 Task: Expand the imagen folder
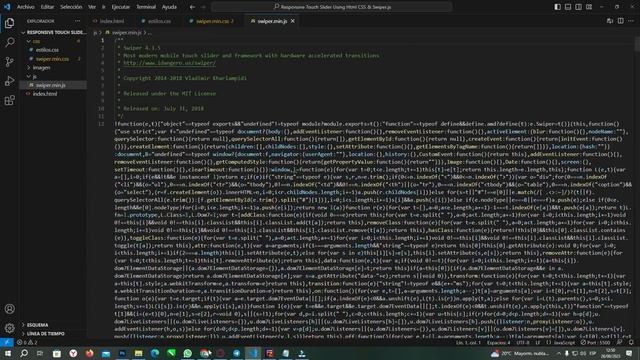53,68
